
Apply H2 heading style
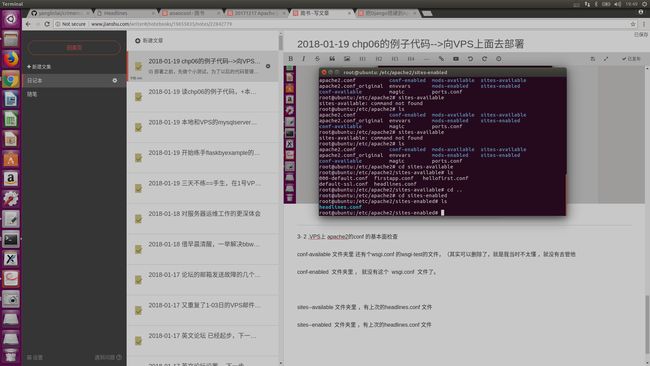click(x=378, y=58)
